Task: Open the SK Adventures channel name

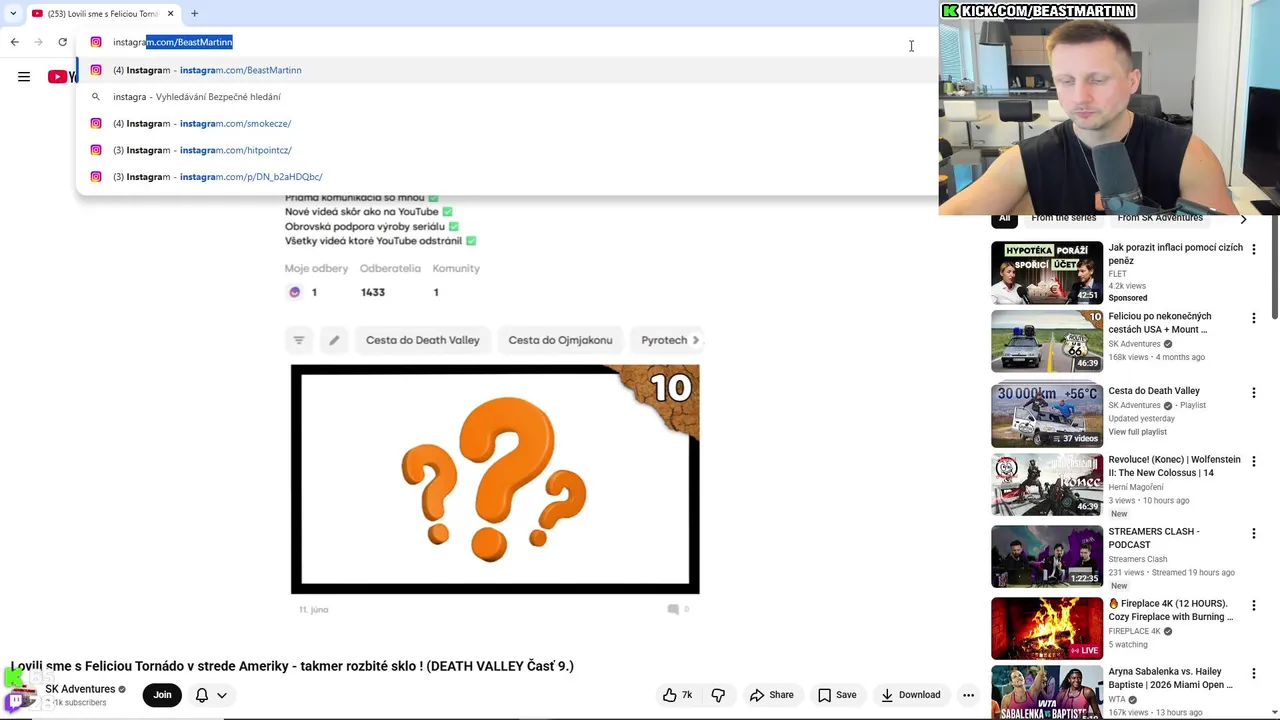Action: (80, 689)
